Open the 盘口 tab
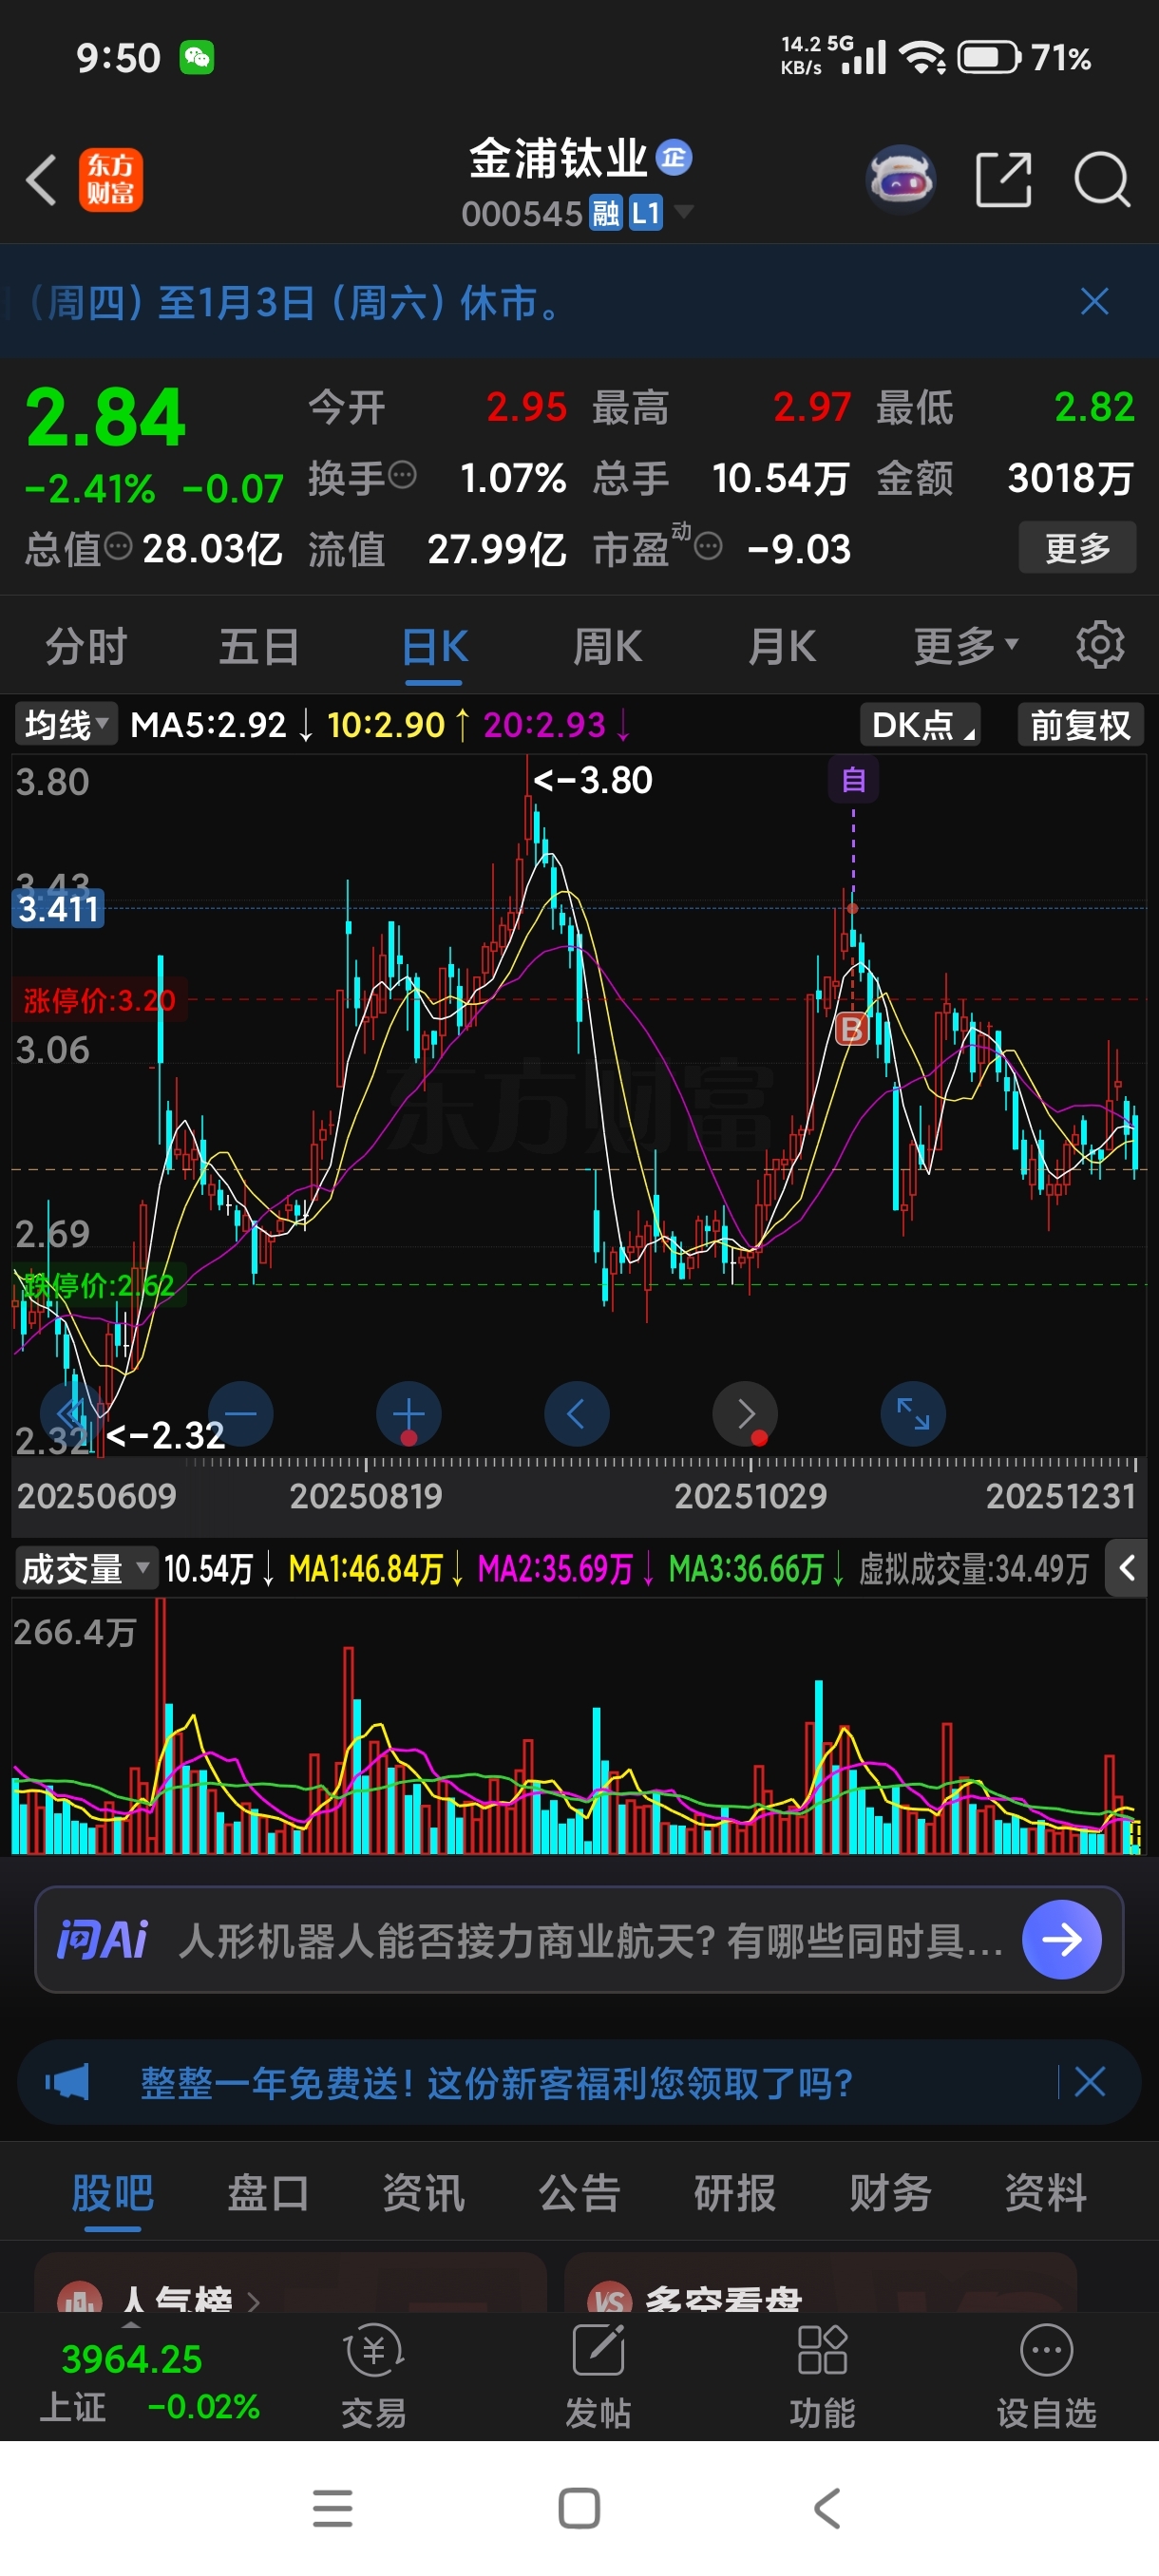Viewport: 1159px width, 2576px height. (x=268, y=2192)
